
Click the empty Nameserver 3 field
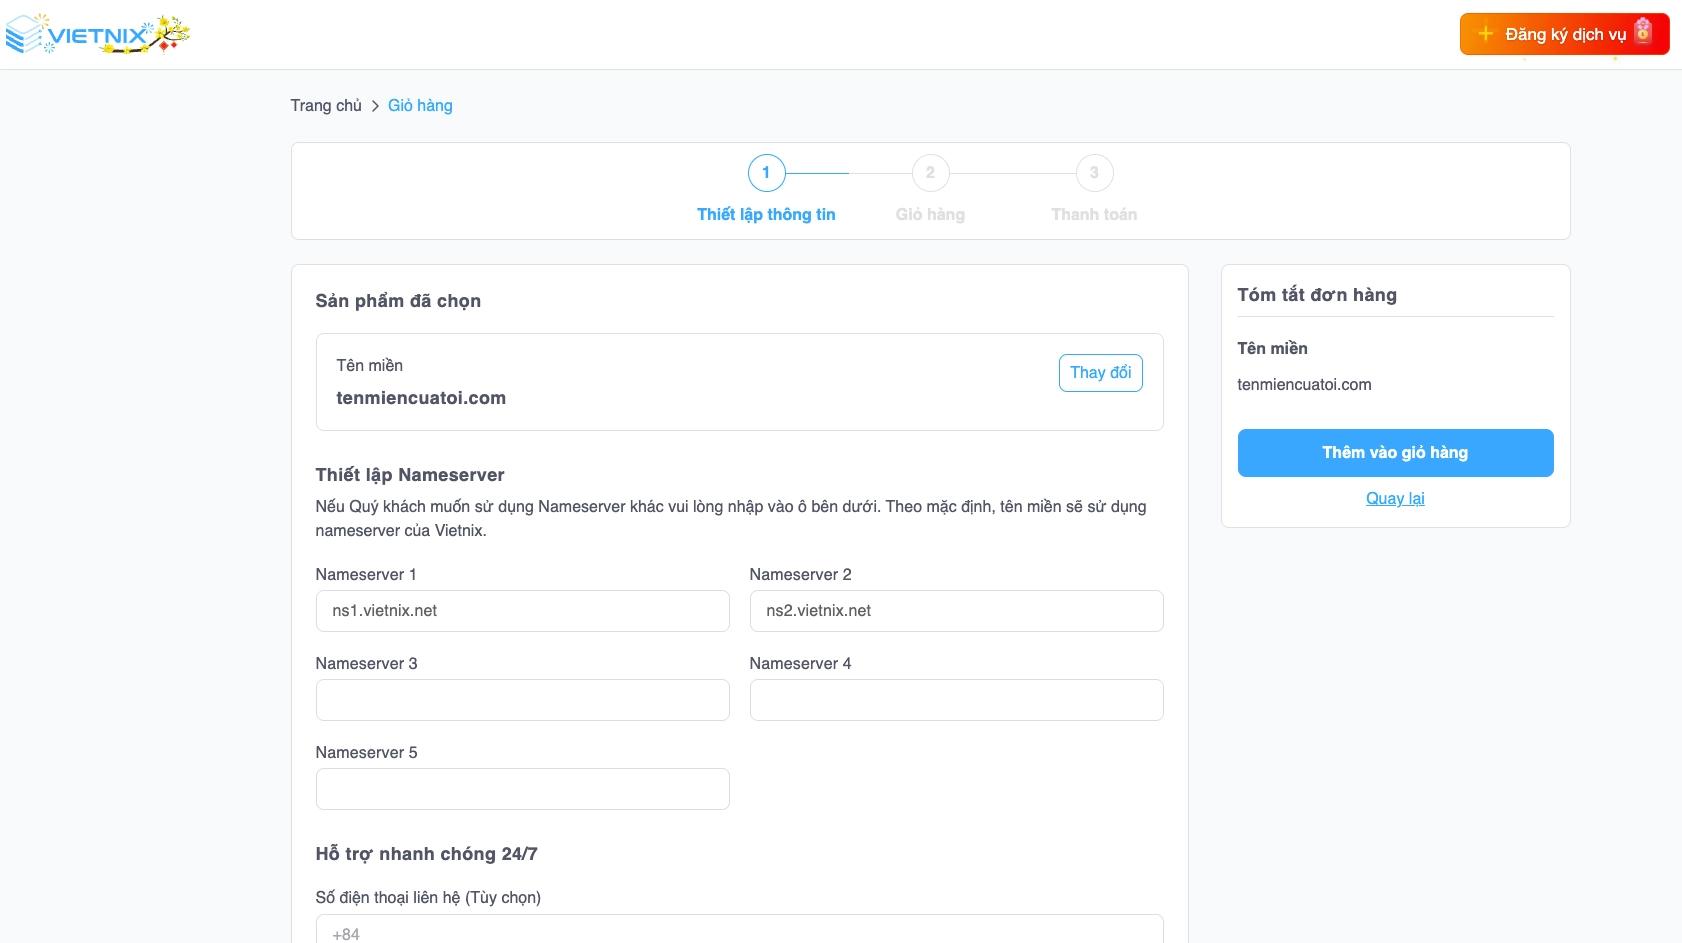522,700
